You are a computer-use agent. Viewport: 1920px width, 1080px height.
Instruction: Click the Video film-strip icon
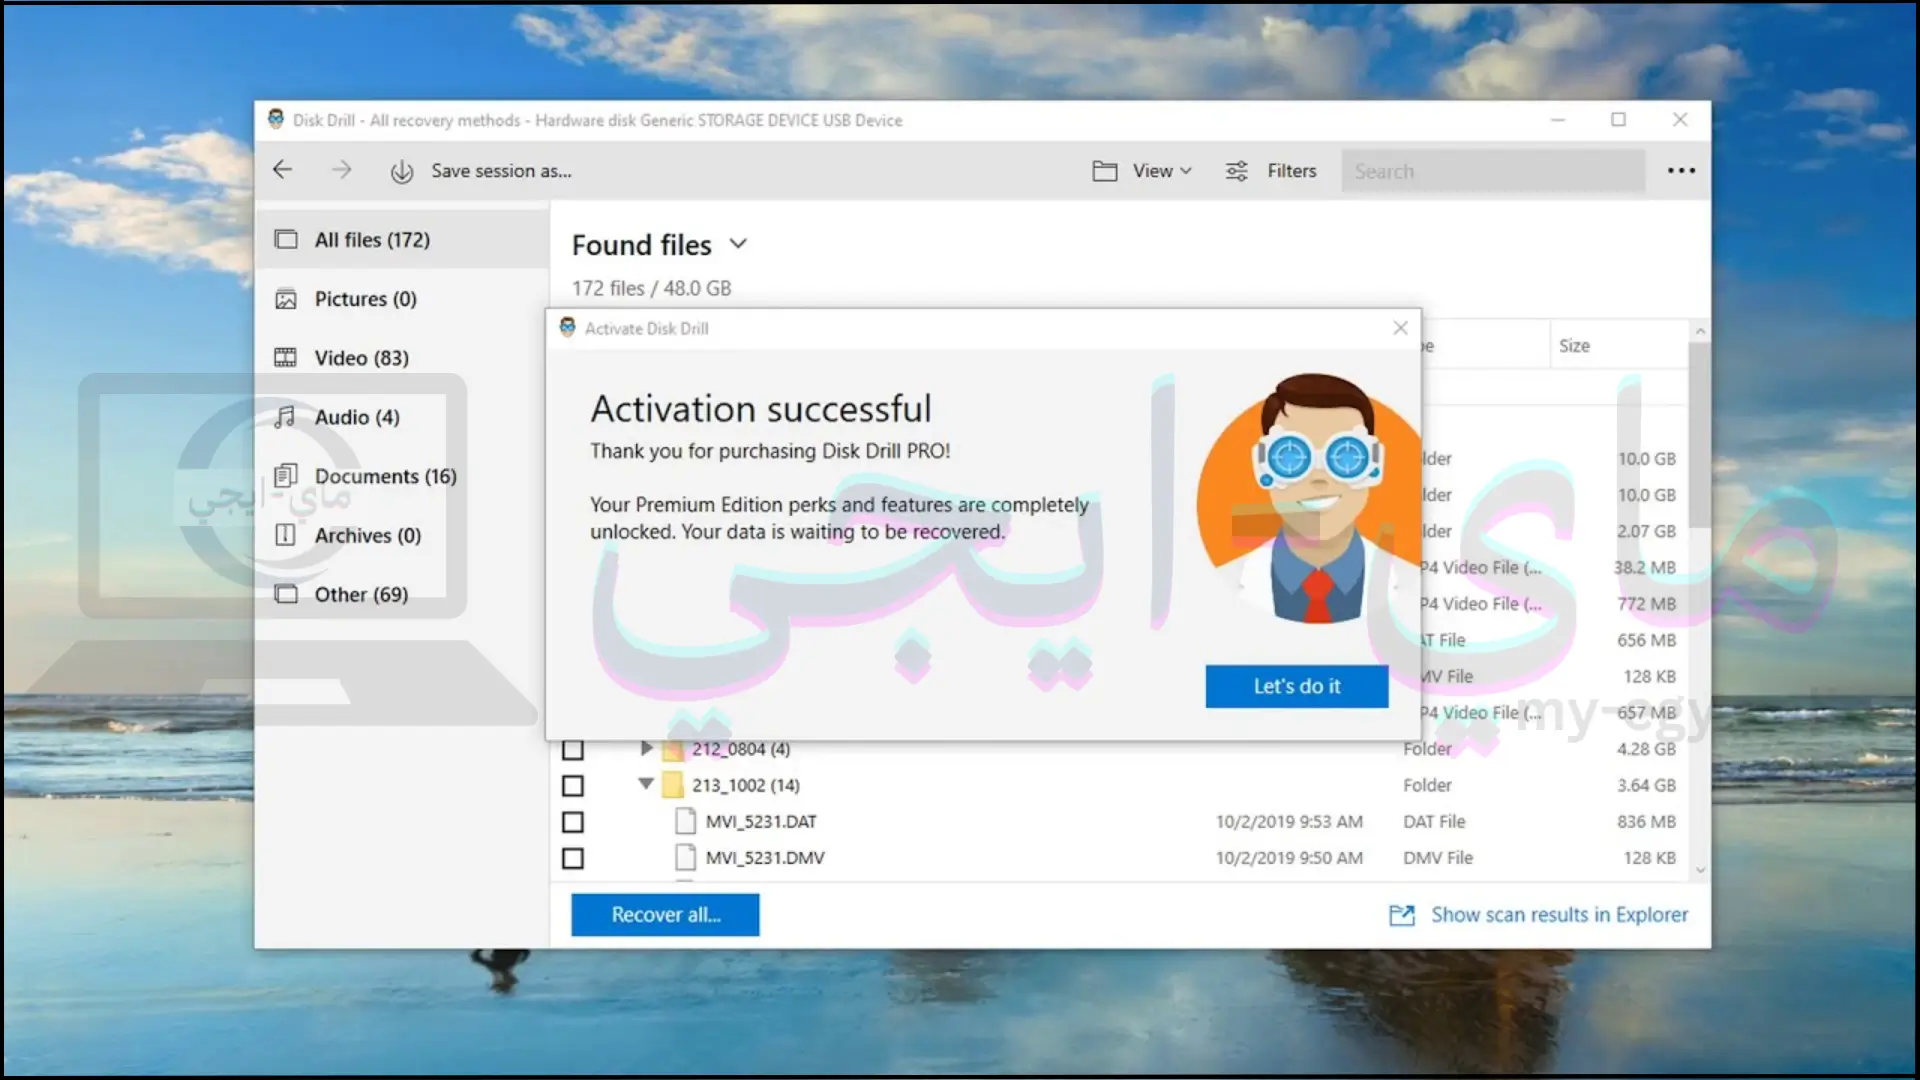coord(286,358)
